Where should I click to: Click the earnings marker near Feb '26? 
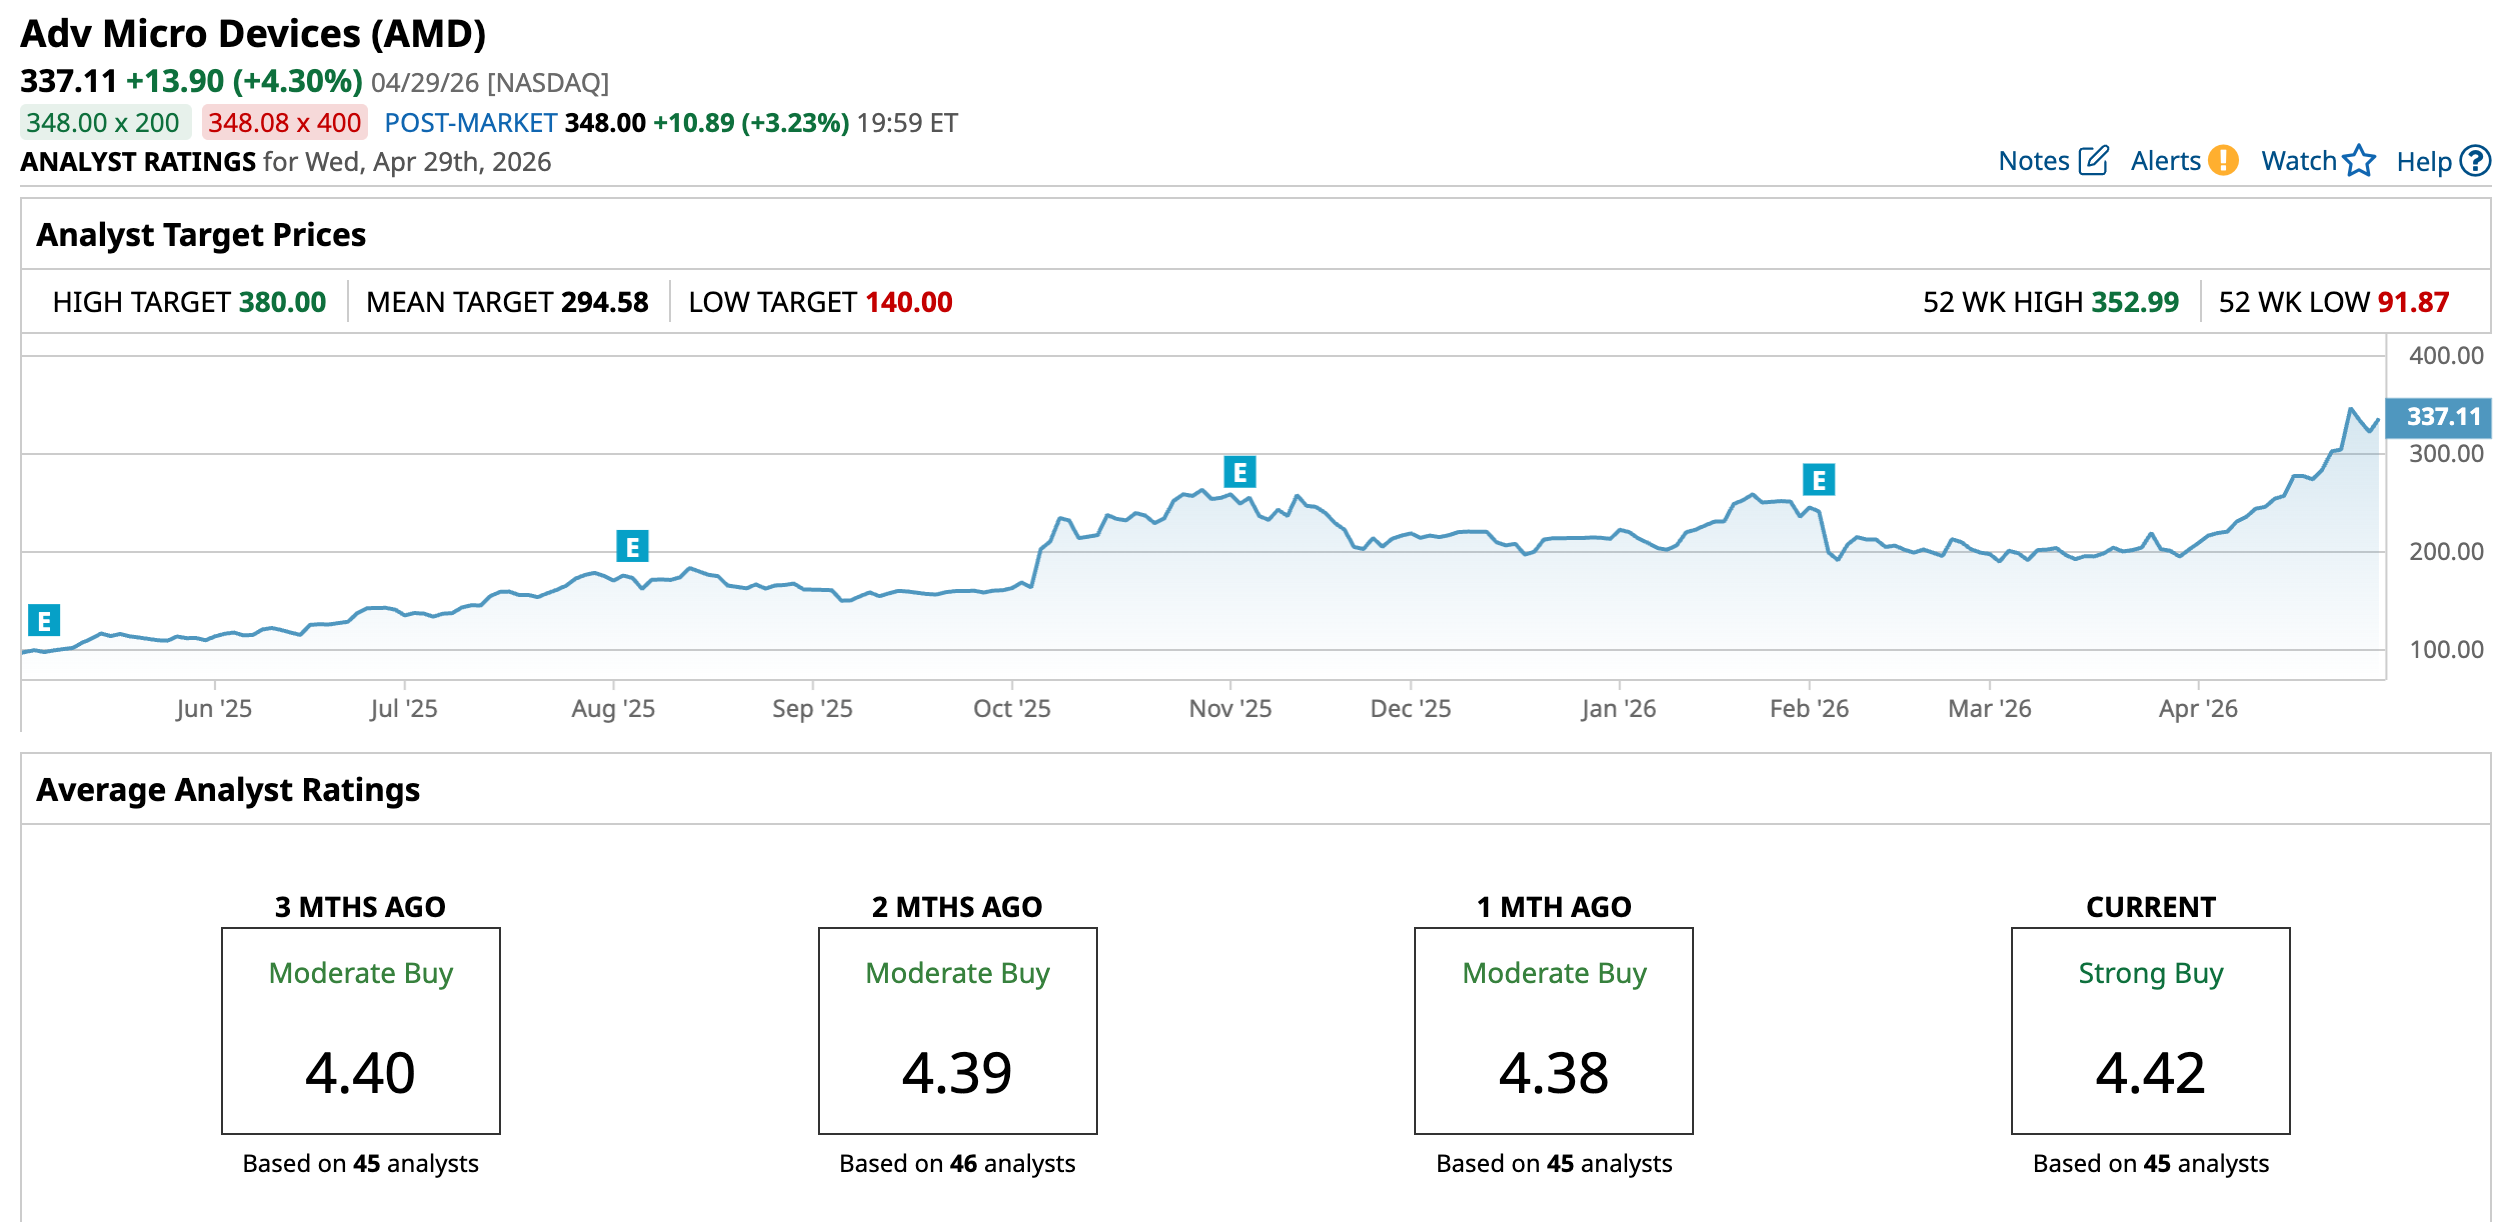pos(1818,481)
